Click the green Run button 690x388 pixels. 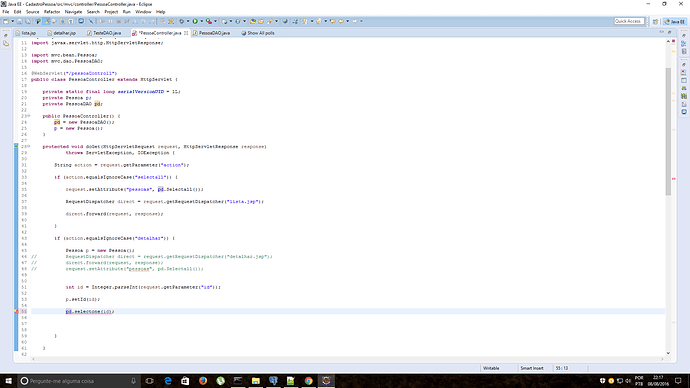point(195,21)
